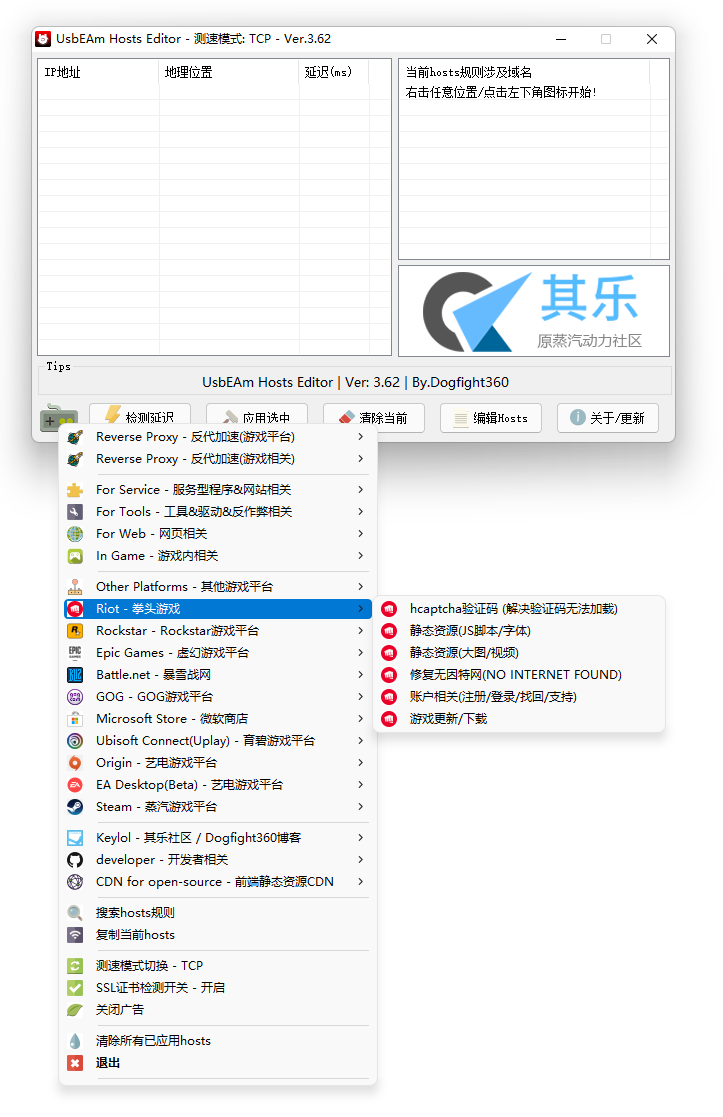Click the Riot icon beside hcaptcha entry

(389, 608)
